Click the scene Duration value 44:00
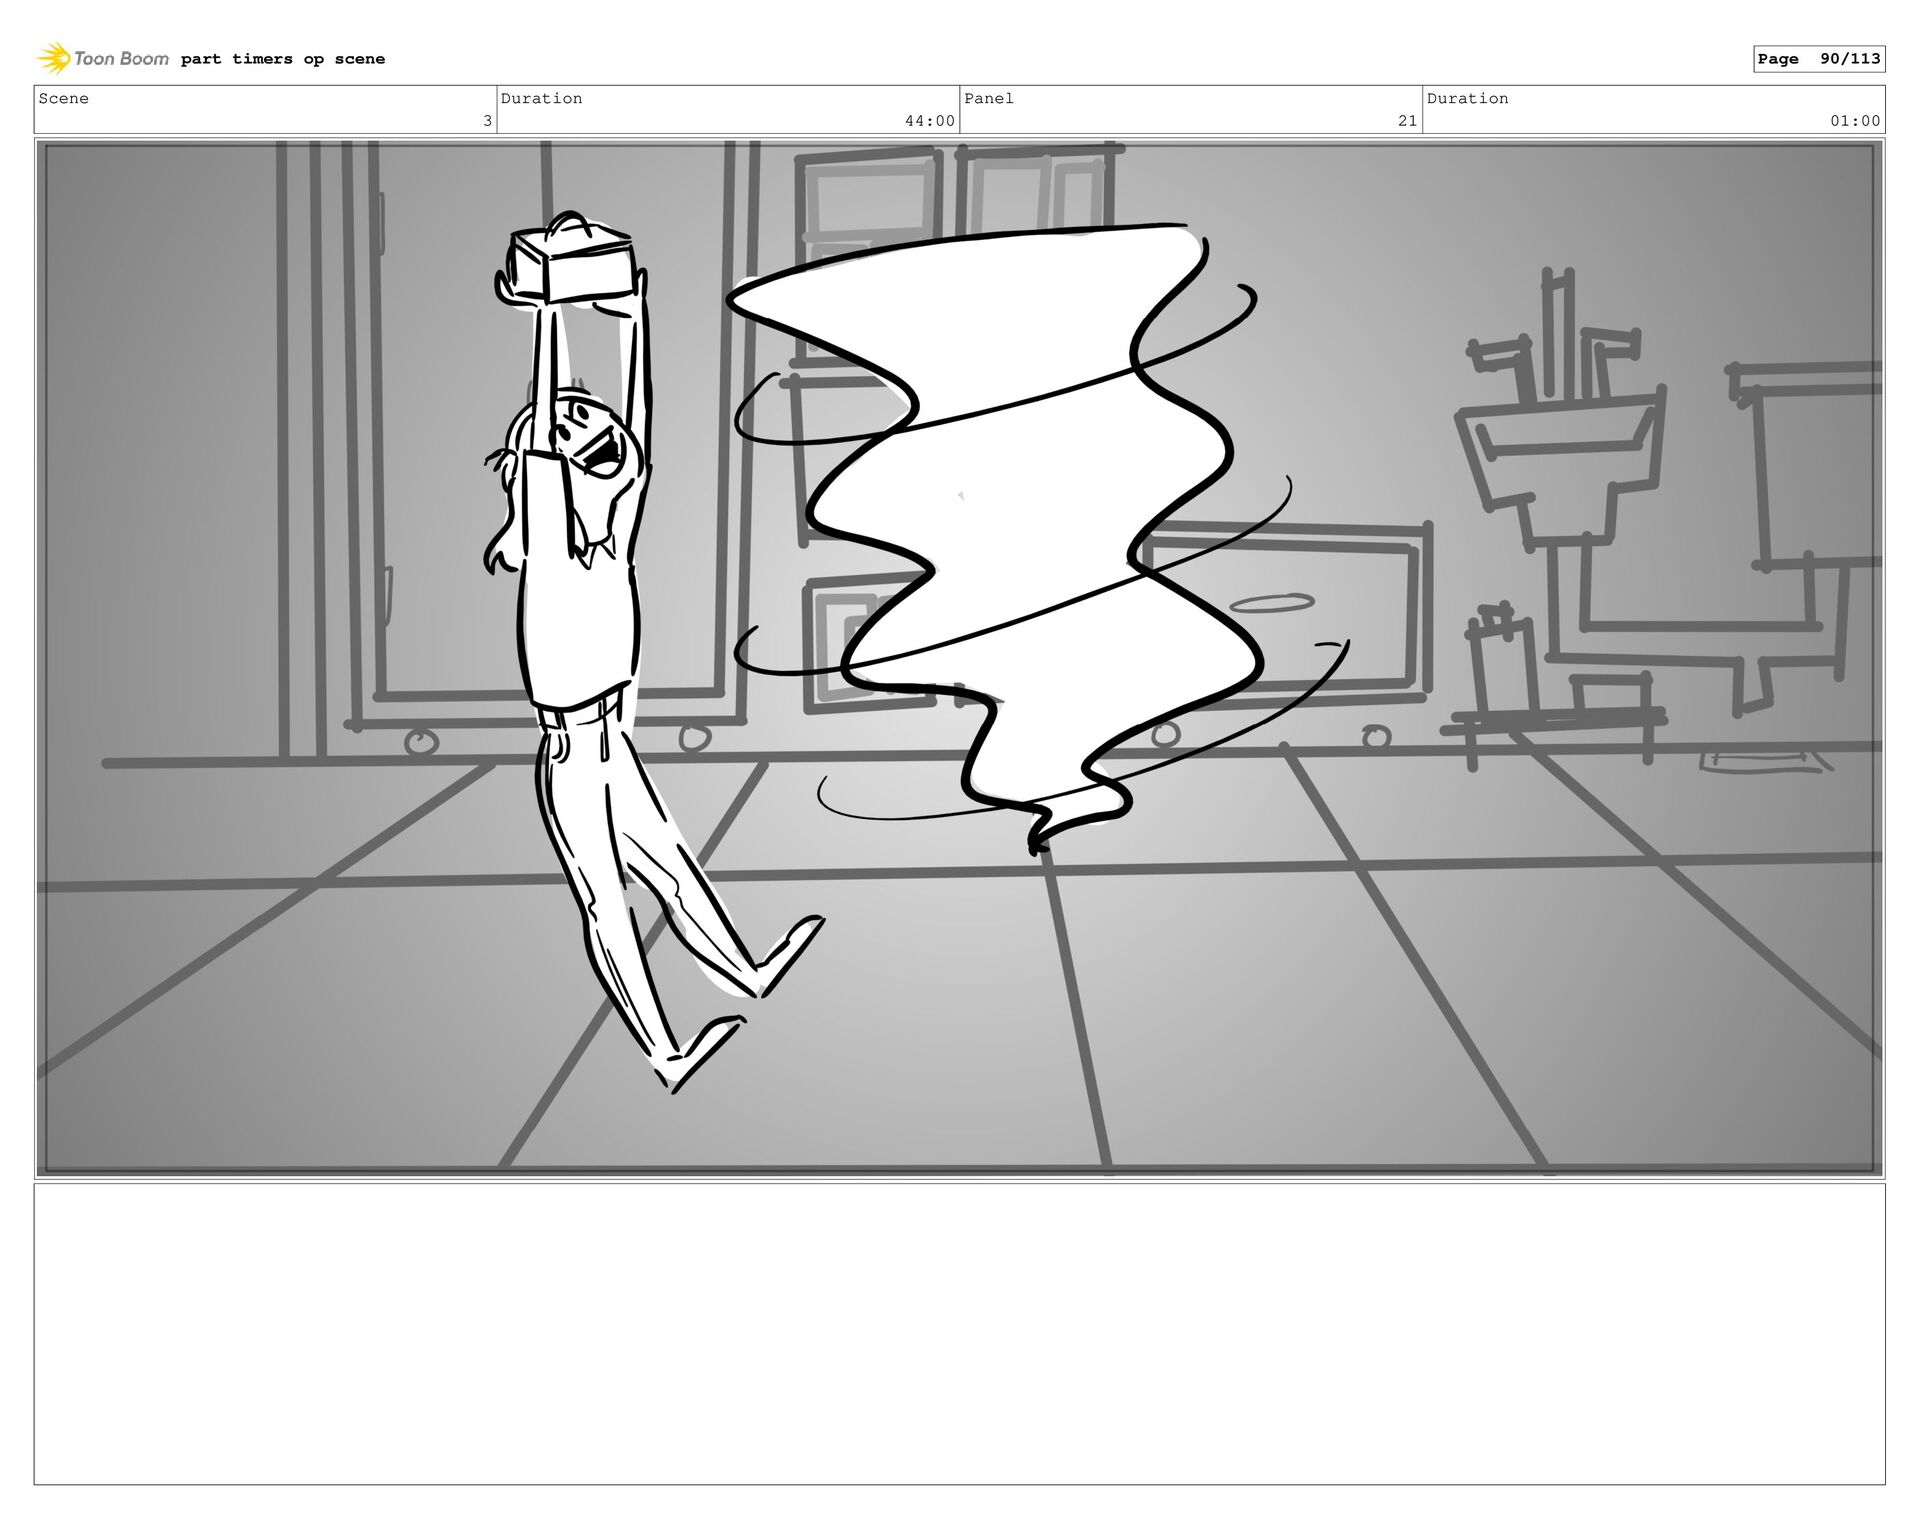This screenshot has width=1920, height=1536. click(x=930, y=121)
